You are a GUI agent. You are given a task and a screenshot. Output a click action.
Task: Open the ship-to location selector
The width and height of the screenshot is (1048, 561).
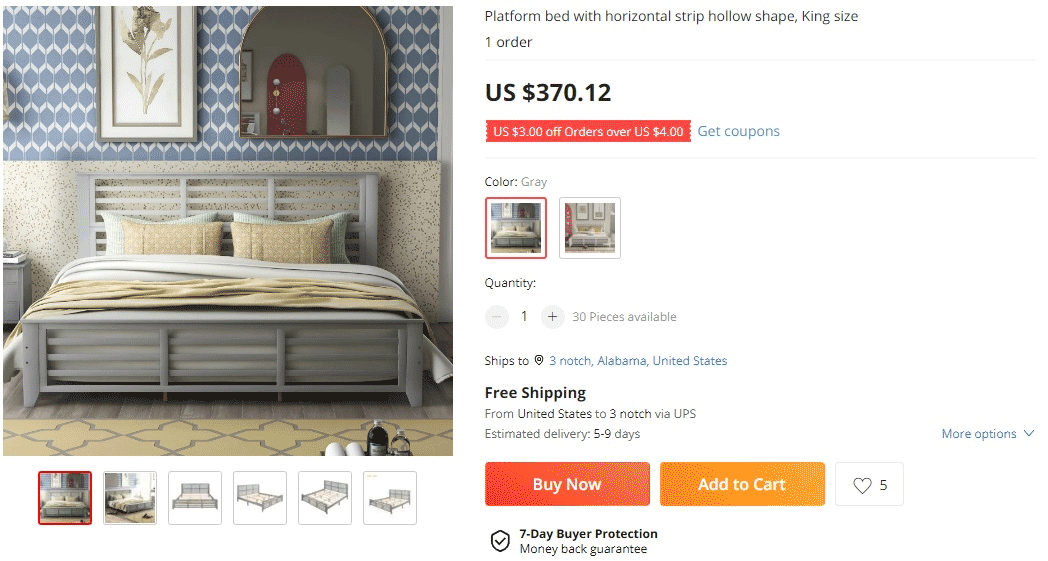[x=638, y=361]
